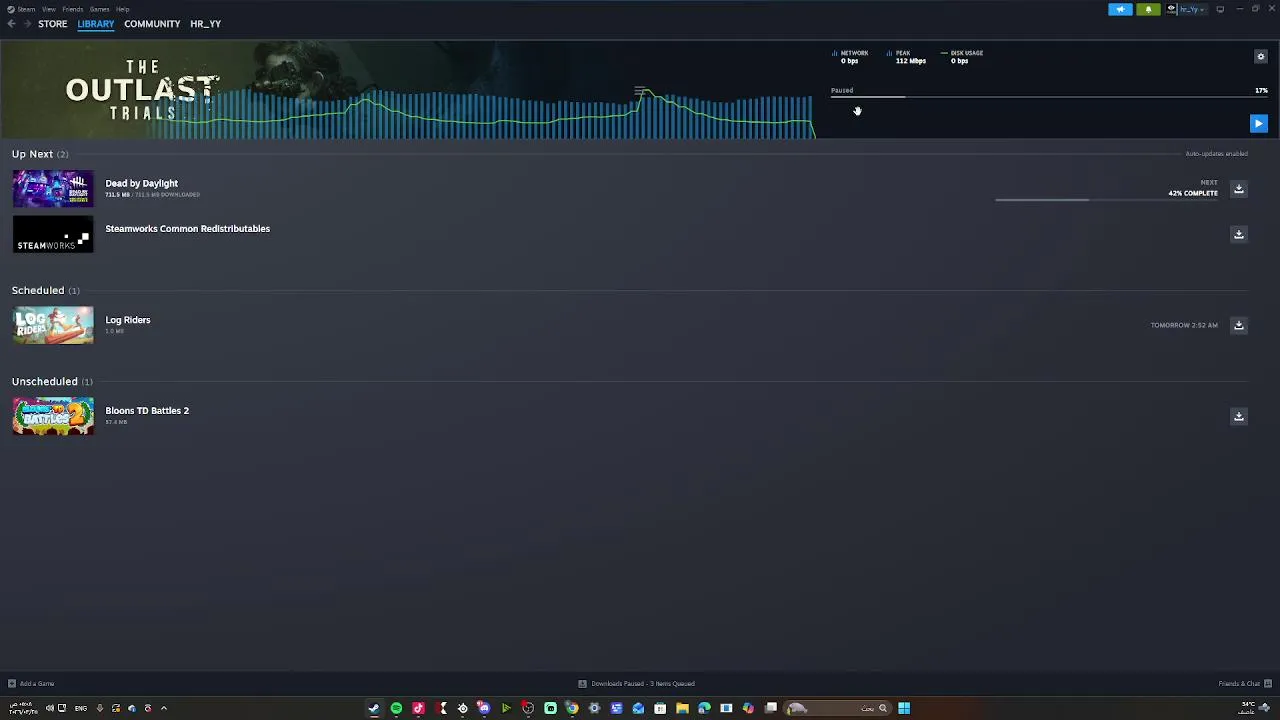Open the green notifications bell
The height and width of the screenshot is (720, 1280).
coord(1148,9)
